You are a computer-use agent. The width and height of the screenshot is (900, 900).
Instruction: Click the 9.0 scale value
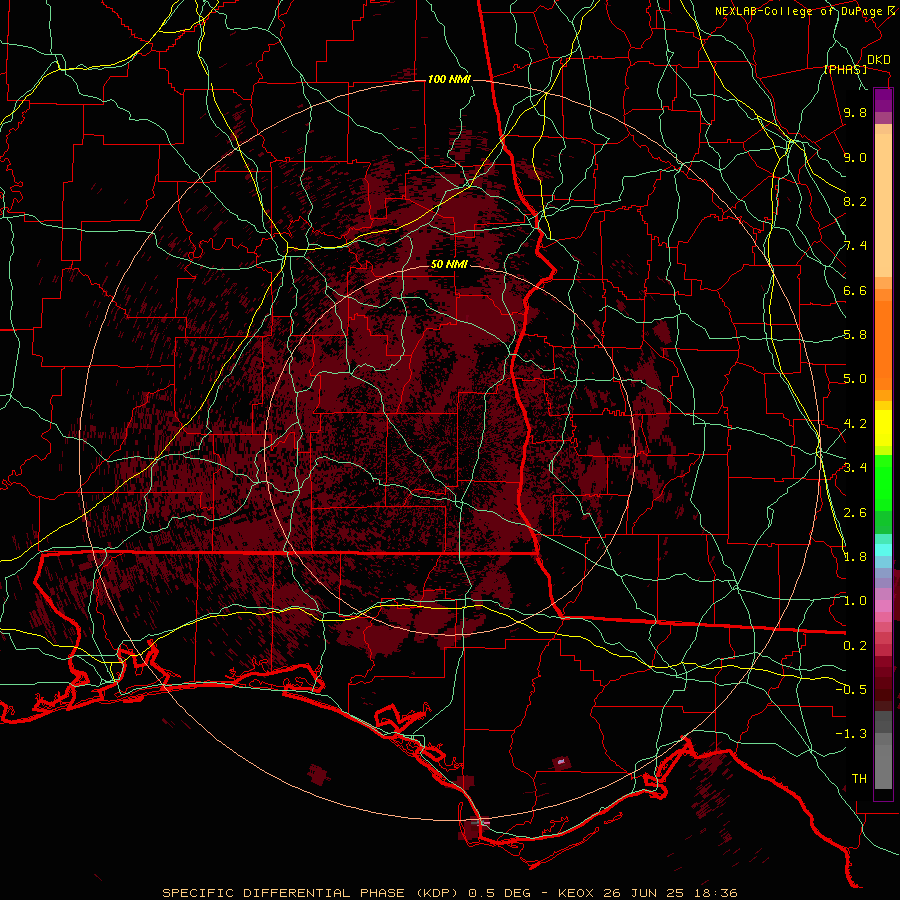[855, 157]
